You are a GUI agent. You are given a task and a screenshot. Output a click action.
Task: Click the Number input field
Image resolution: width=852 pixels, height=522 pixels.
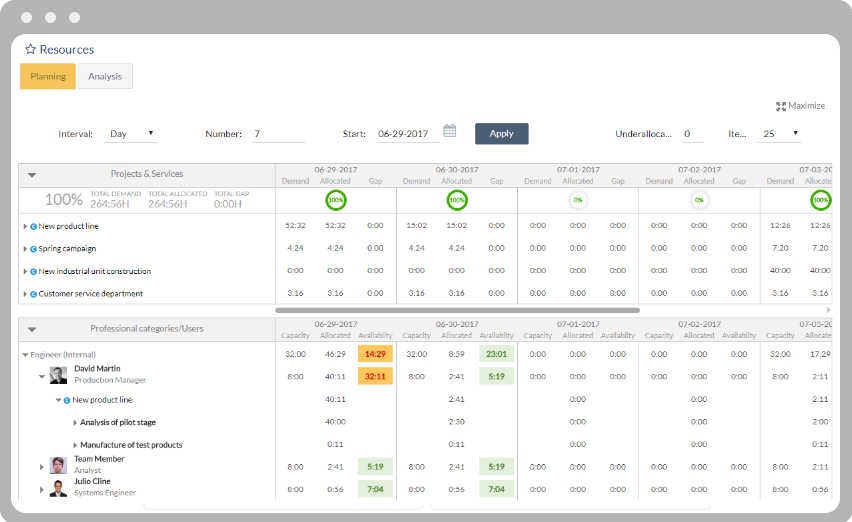pos(278,134)
